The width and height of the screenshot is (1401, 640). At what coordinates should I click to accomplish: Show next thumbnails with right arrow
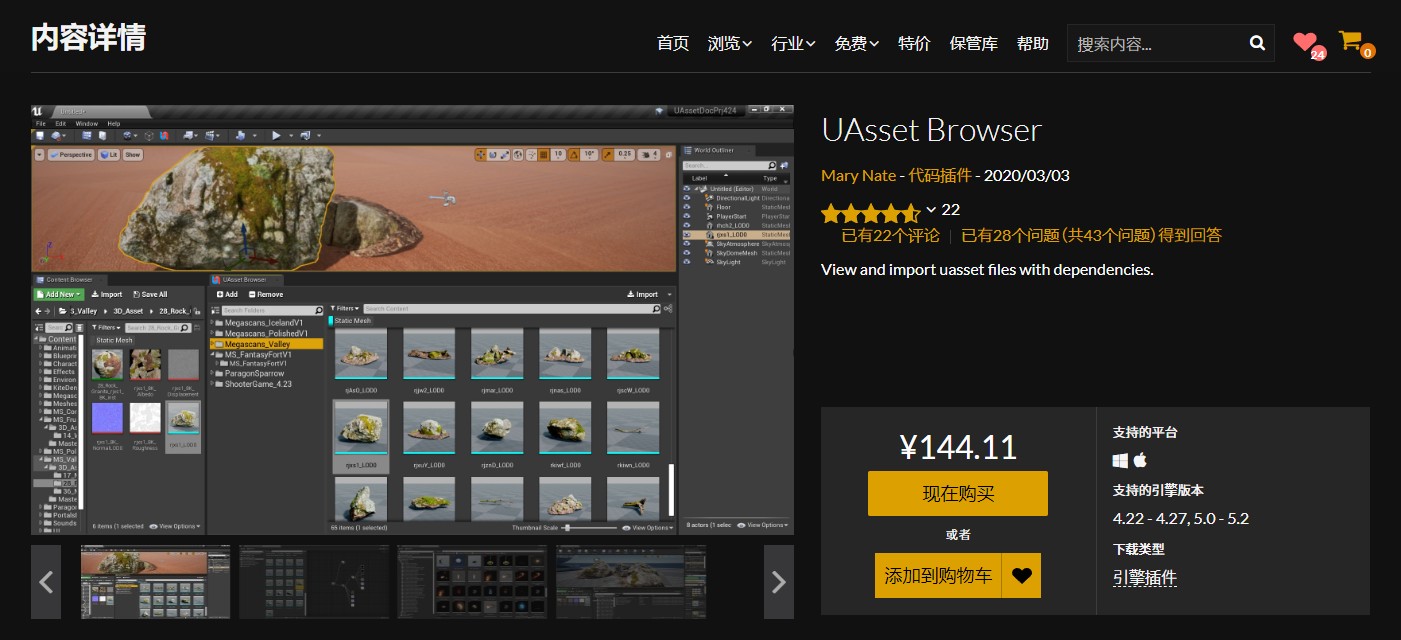click(x=779, y=582)
